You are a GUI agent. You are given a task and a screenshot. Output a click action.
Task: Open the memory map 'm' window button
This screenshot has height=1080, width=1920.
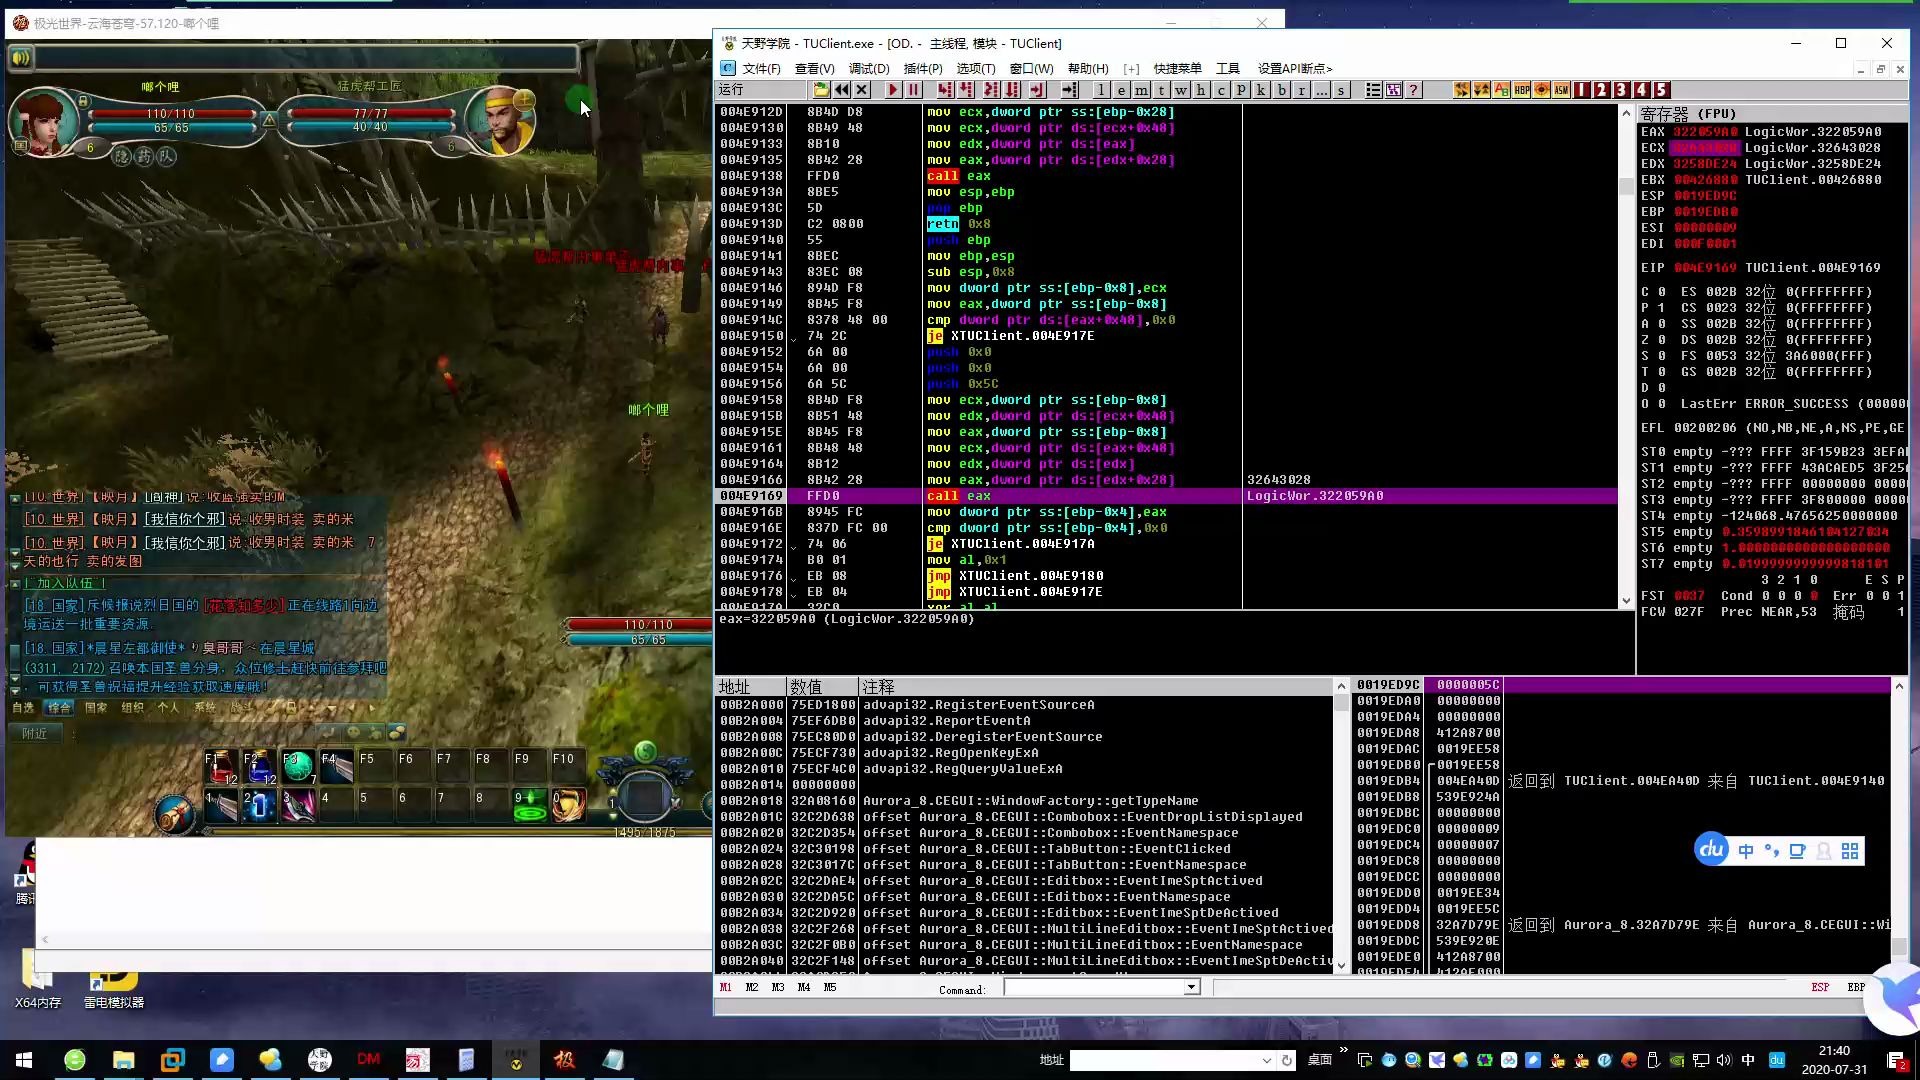[1141, 90]
